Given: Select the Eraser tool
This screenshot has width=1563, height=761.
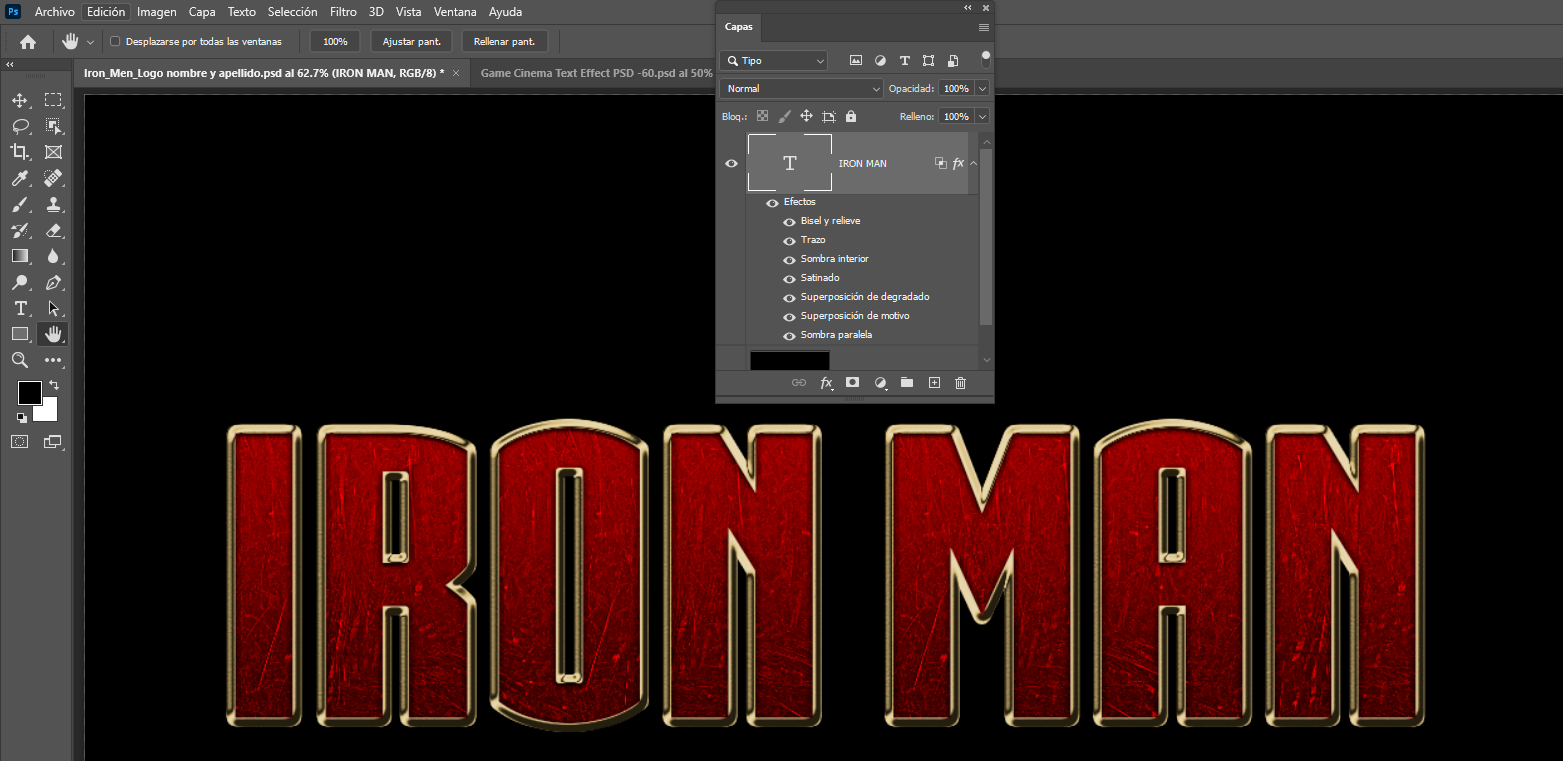Looking at the screenshot, I should tap(53, 230).
